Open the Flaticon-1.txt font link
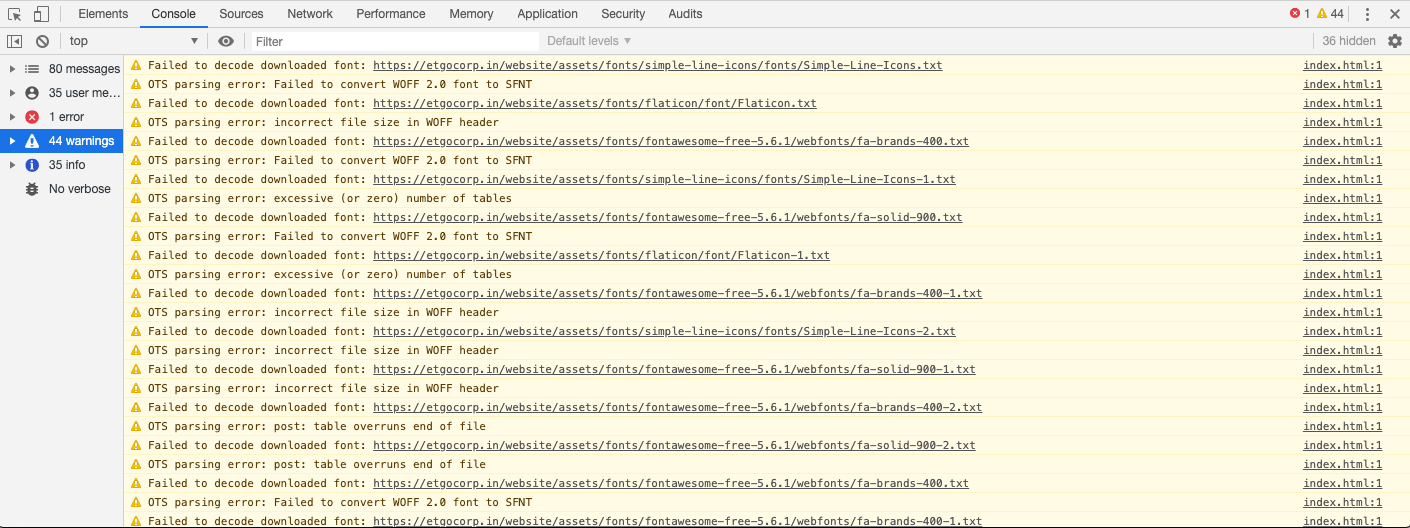This screenshot has height=528, width=1410. pyautogui.click(x=601, y=255)
